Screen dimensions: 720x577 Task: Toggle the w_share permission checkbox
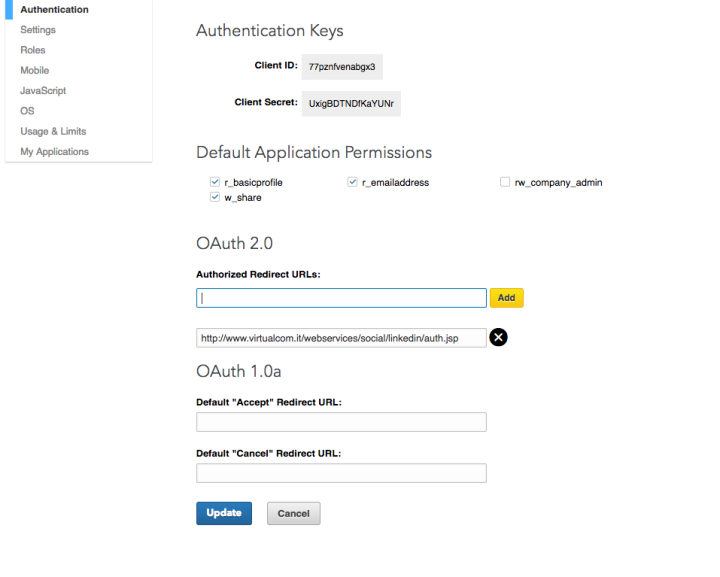(215, 198)
